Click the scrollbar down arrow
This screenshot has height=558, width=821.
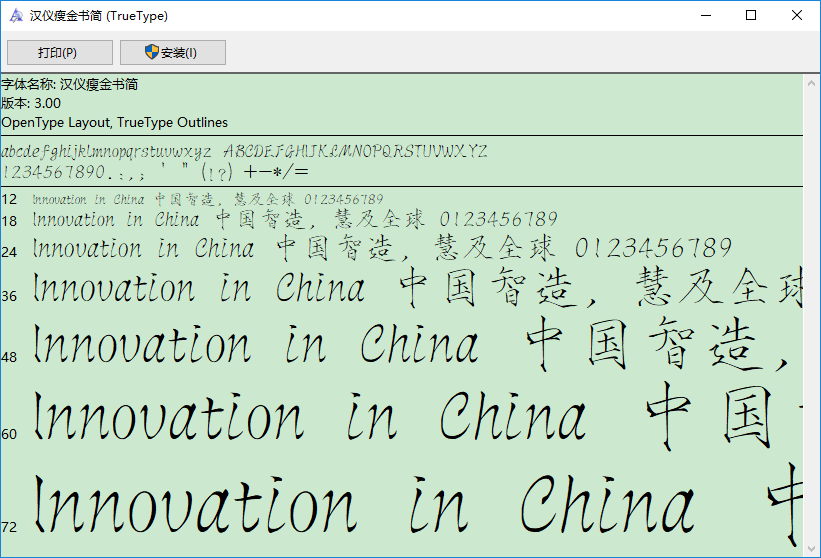click(812, 549)
